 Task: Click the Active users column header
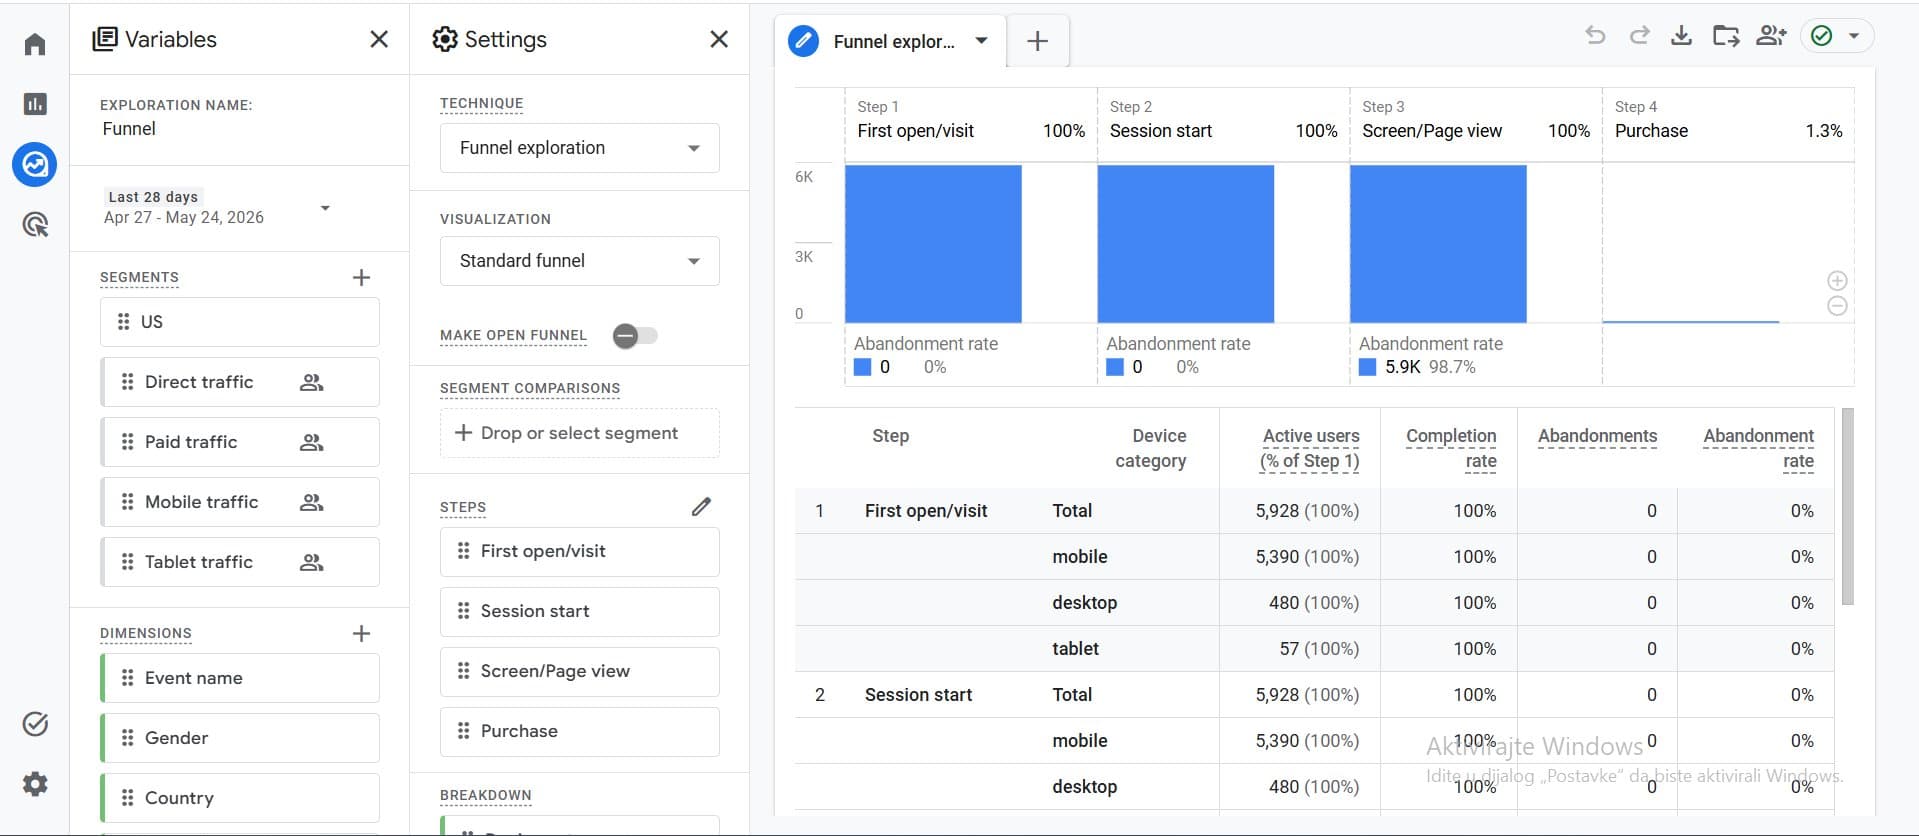click(x=1310, y=448)
